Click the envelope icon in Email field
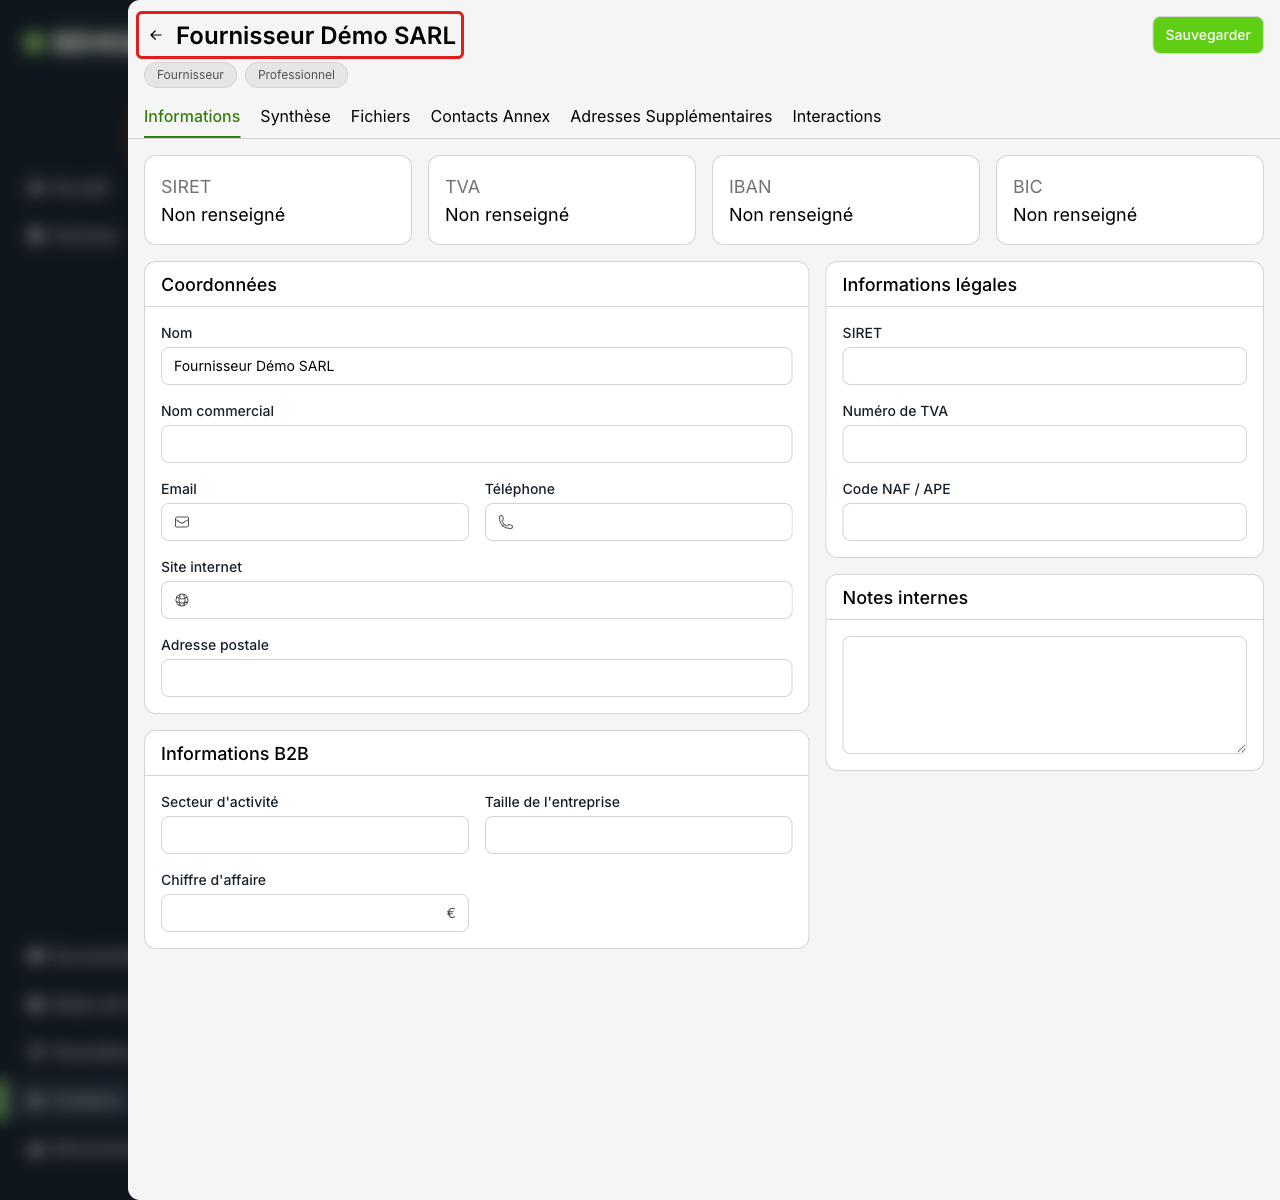This screenshot has height=1200, width=1280. click(x=182, y=522)
